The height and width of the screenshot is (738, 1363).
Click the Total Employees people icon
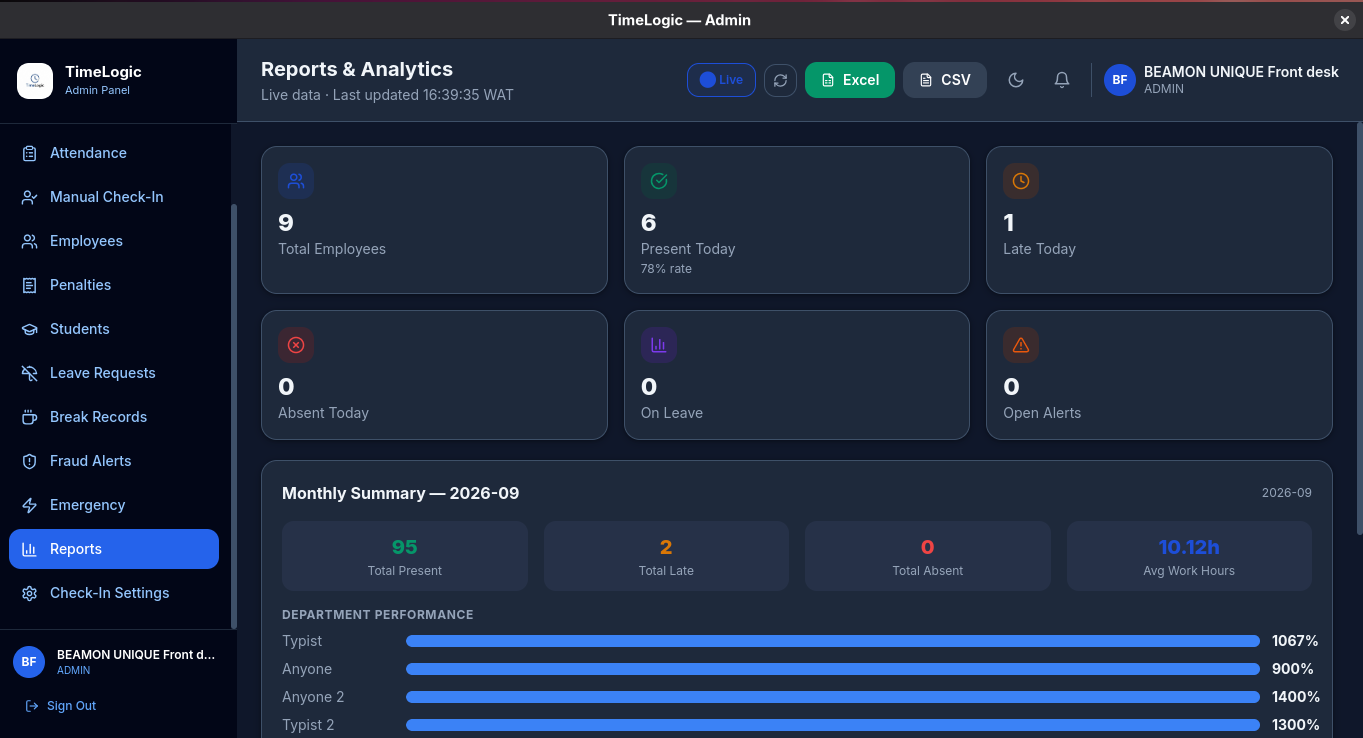pos(296,181)
